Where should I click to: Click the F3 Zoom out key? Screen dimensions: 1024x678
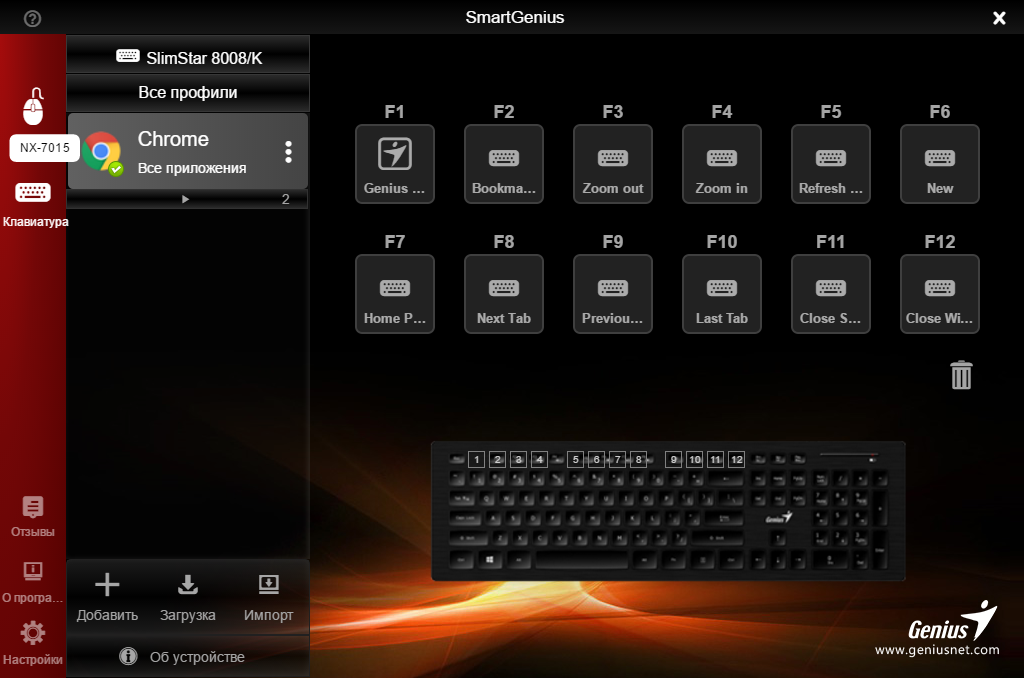pos(613,164)
